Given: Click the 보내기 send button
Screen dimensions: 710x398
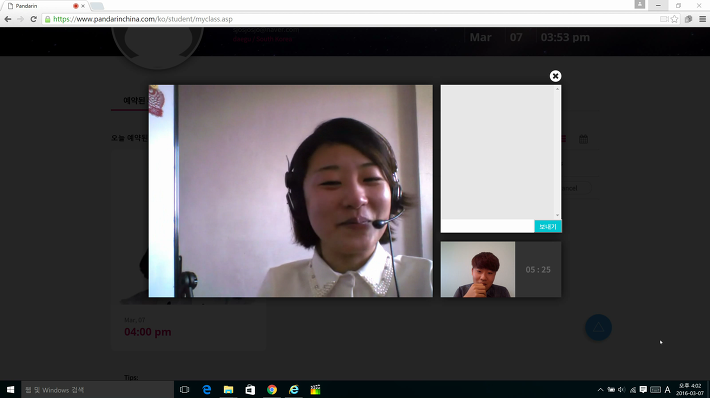Looking at the screenshot, I should [x=548, y=226].
